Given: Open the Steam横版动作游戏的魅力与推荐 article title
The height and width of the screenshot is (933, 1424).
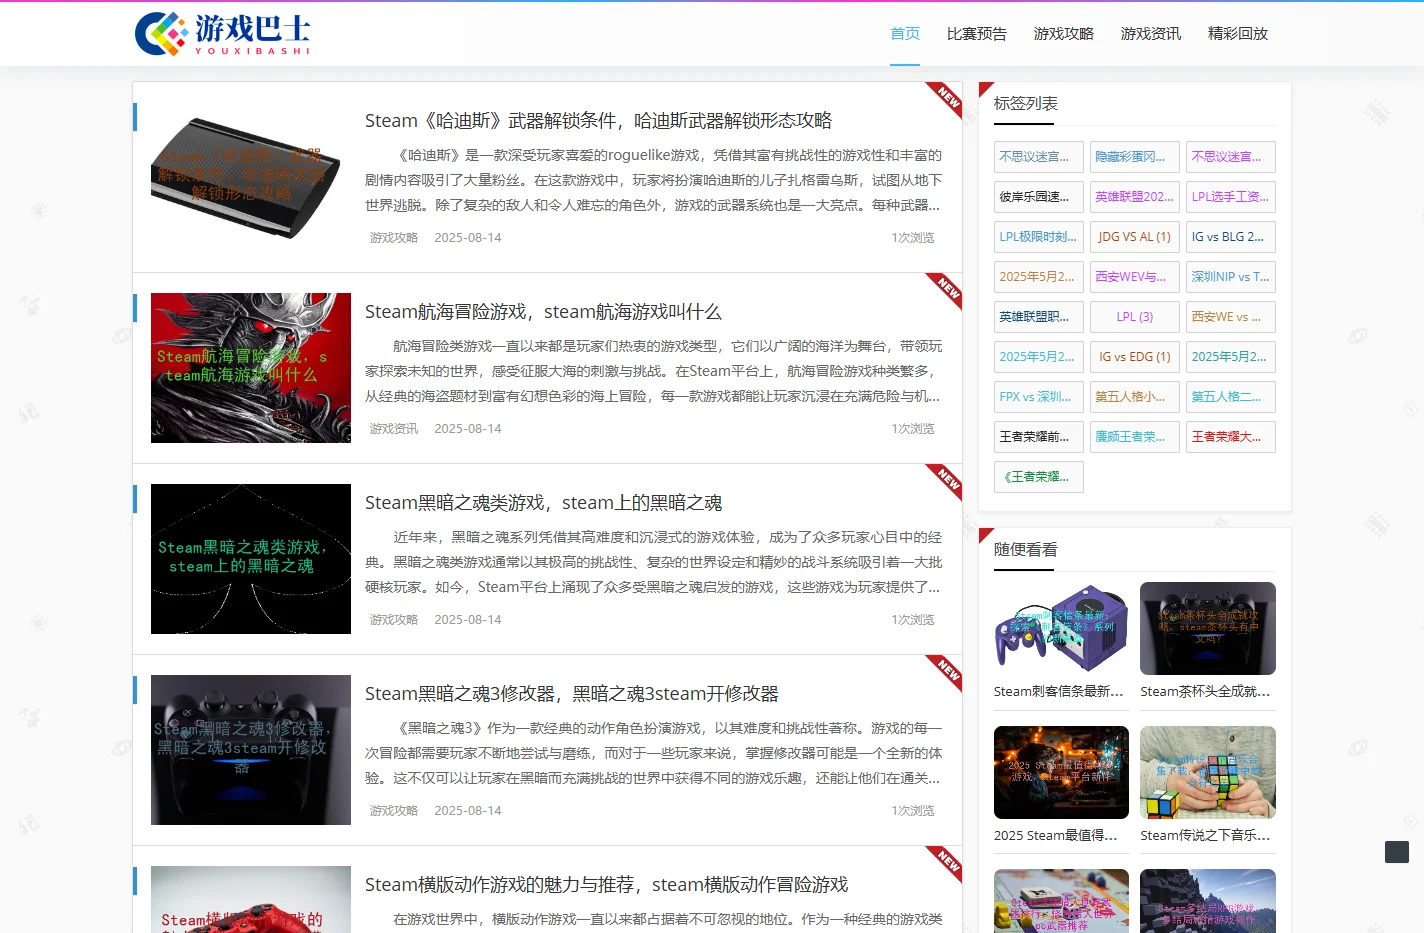Looking at the screenshot, I should tap(606, 885).
